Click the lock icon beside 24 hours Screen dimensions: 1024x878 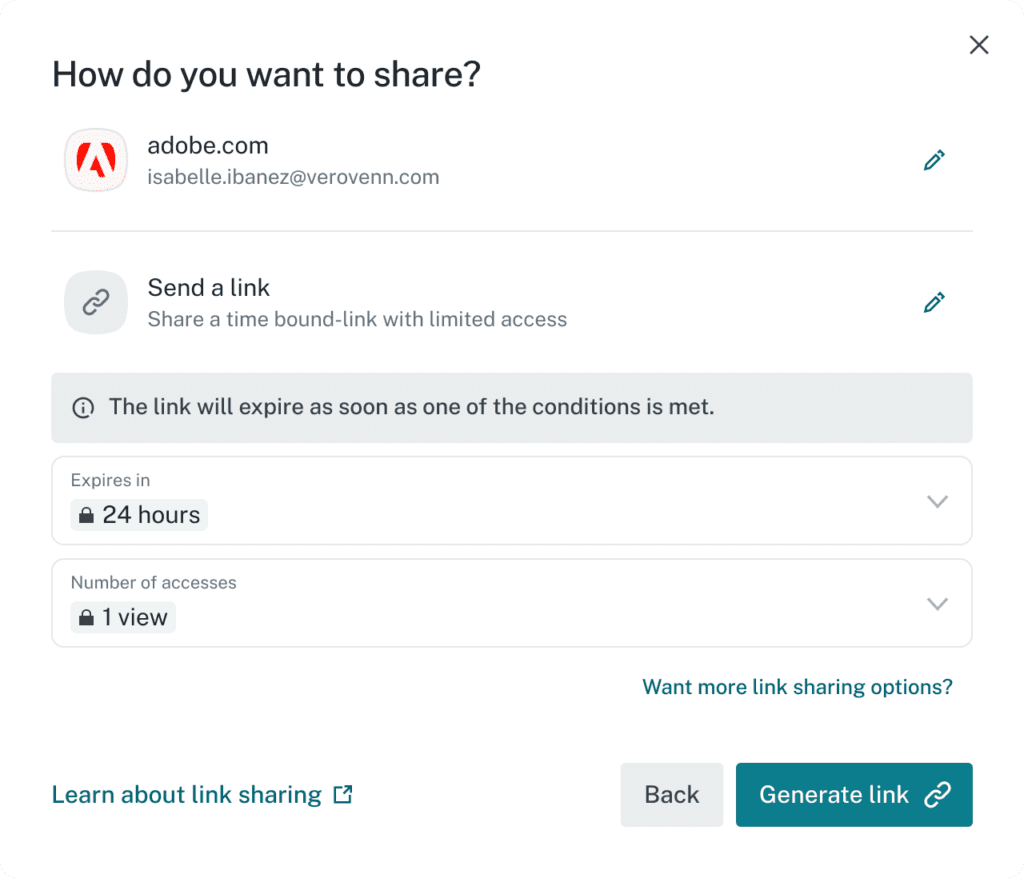click(85, 514)
